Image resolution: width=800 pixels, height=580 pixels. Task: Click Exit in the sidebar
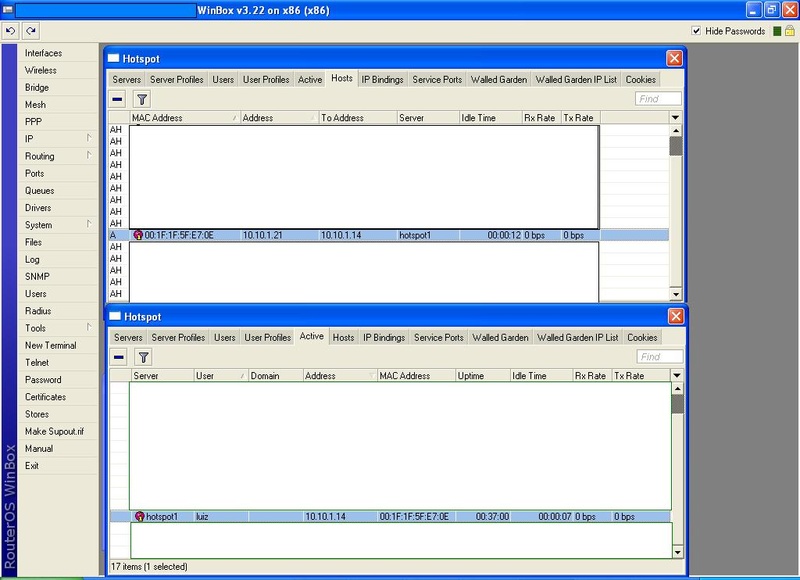(x=32, y=465)
